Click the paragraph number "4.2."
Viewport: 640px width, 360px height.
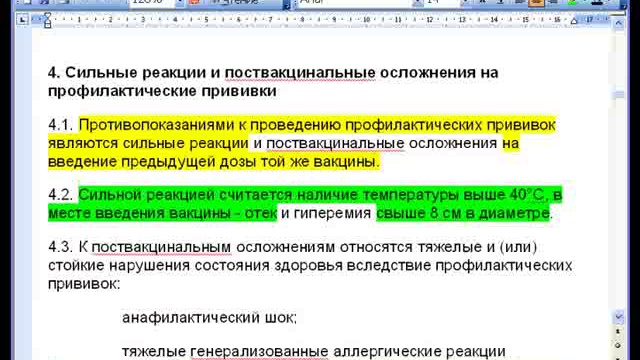tap(60, 195)
